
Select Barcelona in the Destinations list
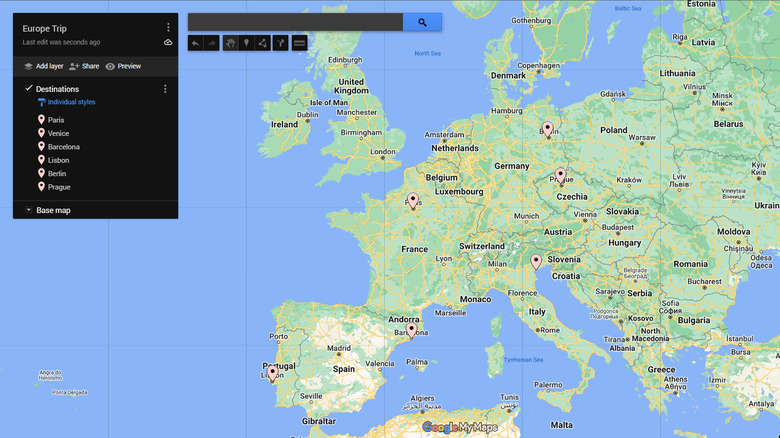point(63,147)
